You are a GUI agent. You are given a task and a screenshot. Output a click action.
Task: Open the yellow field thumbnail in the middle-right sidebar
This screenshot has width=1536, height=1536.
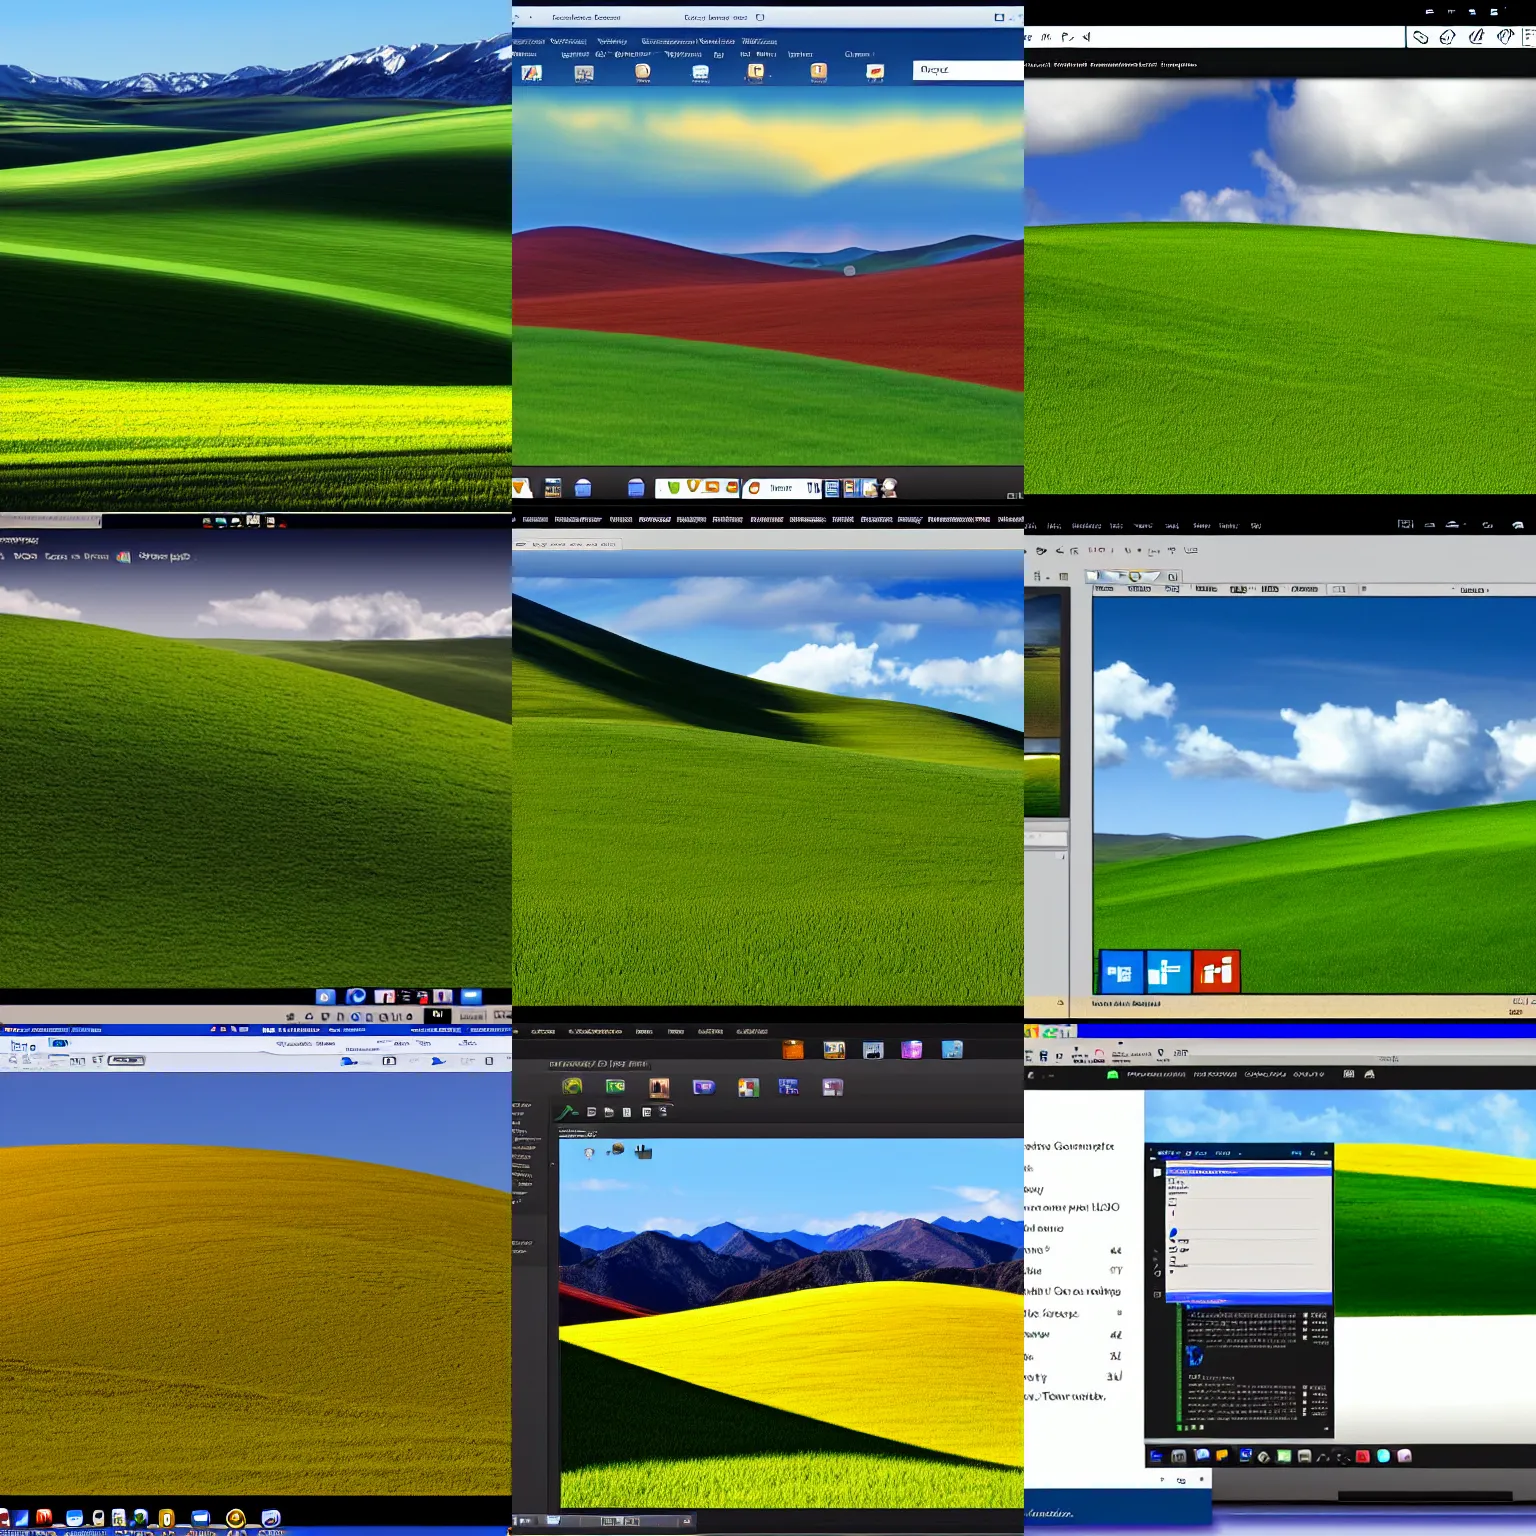1041,786
